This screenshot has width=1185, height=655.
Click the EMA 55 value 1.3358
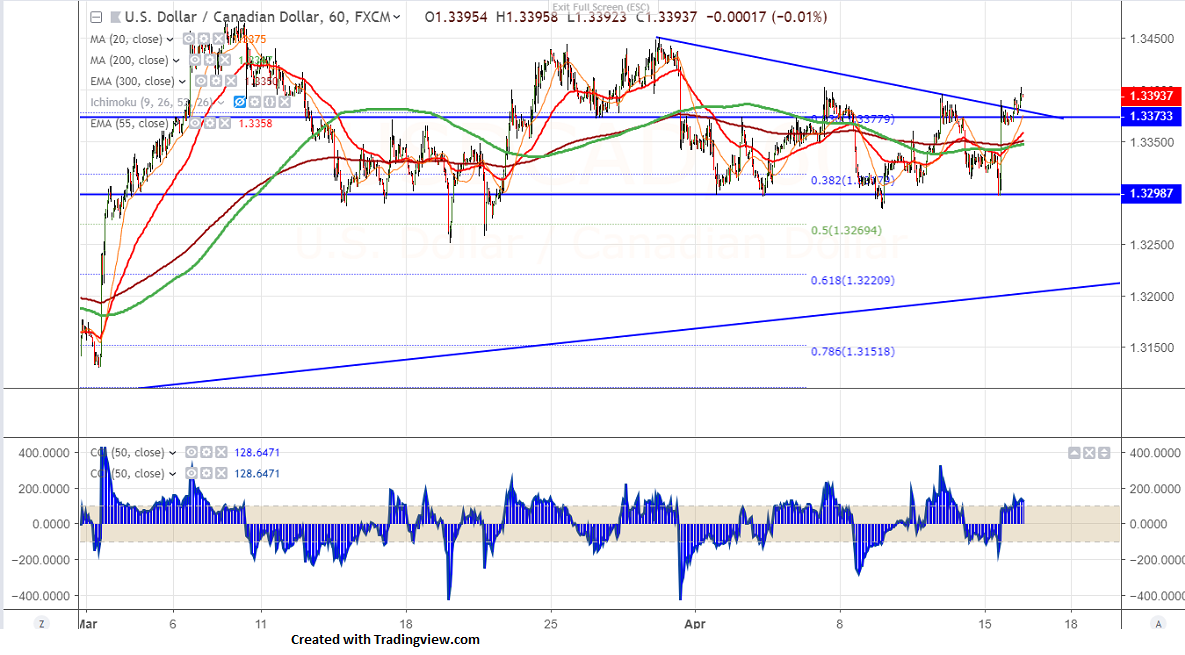[x=255, y=123]
